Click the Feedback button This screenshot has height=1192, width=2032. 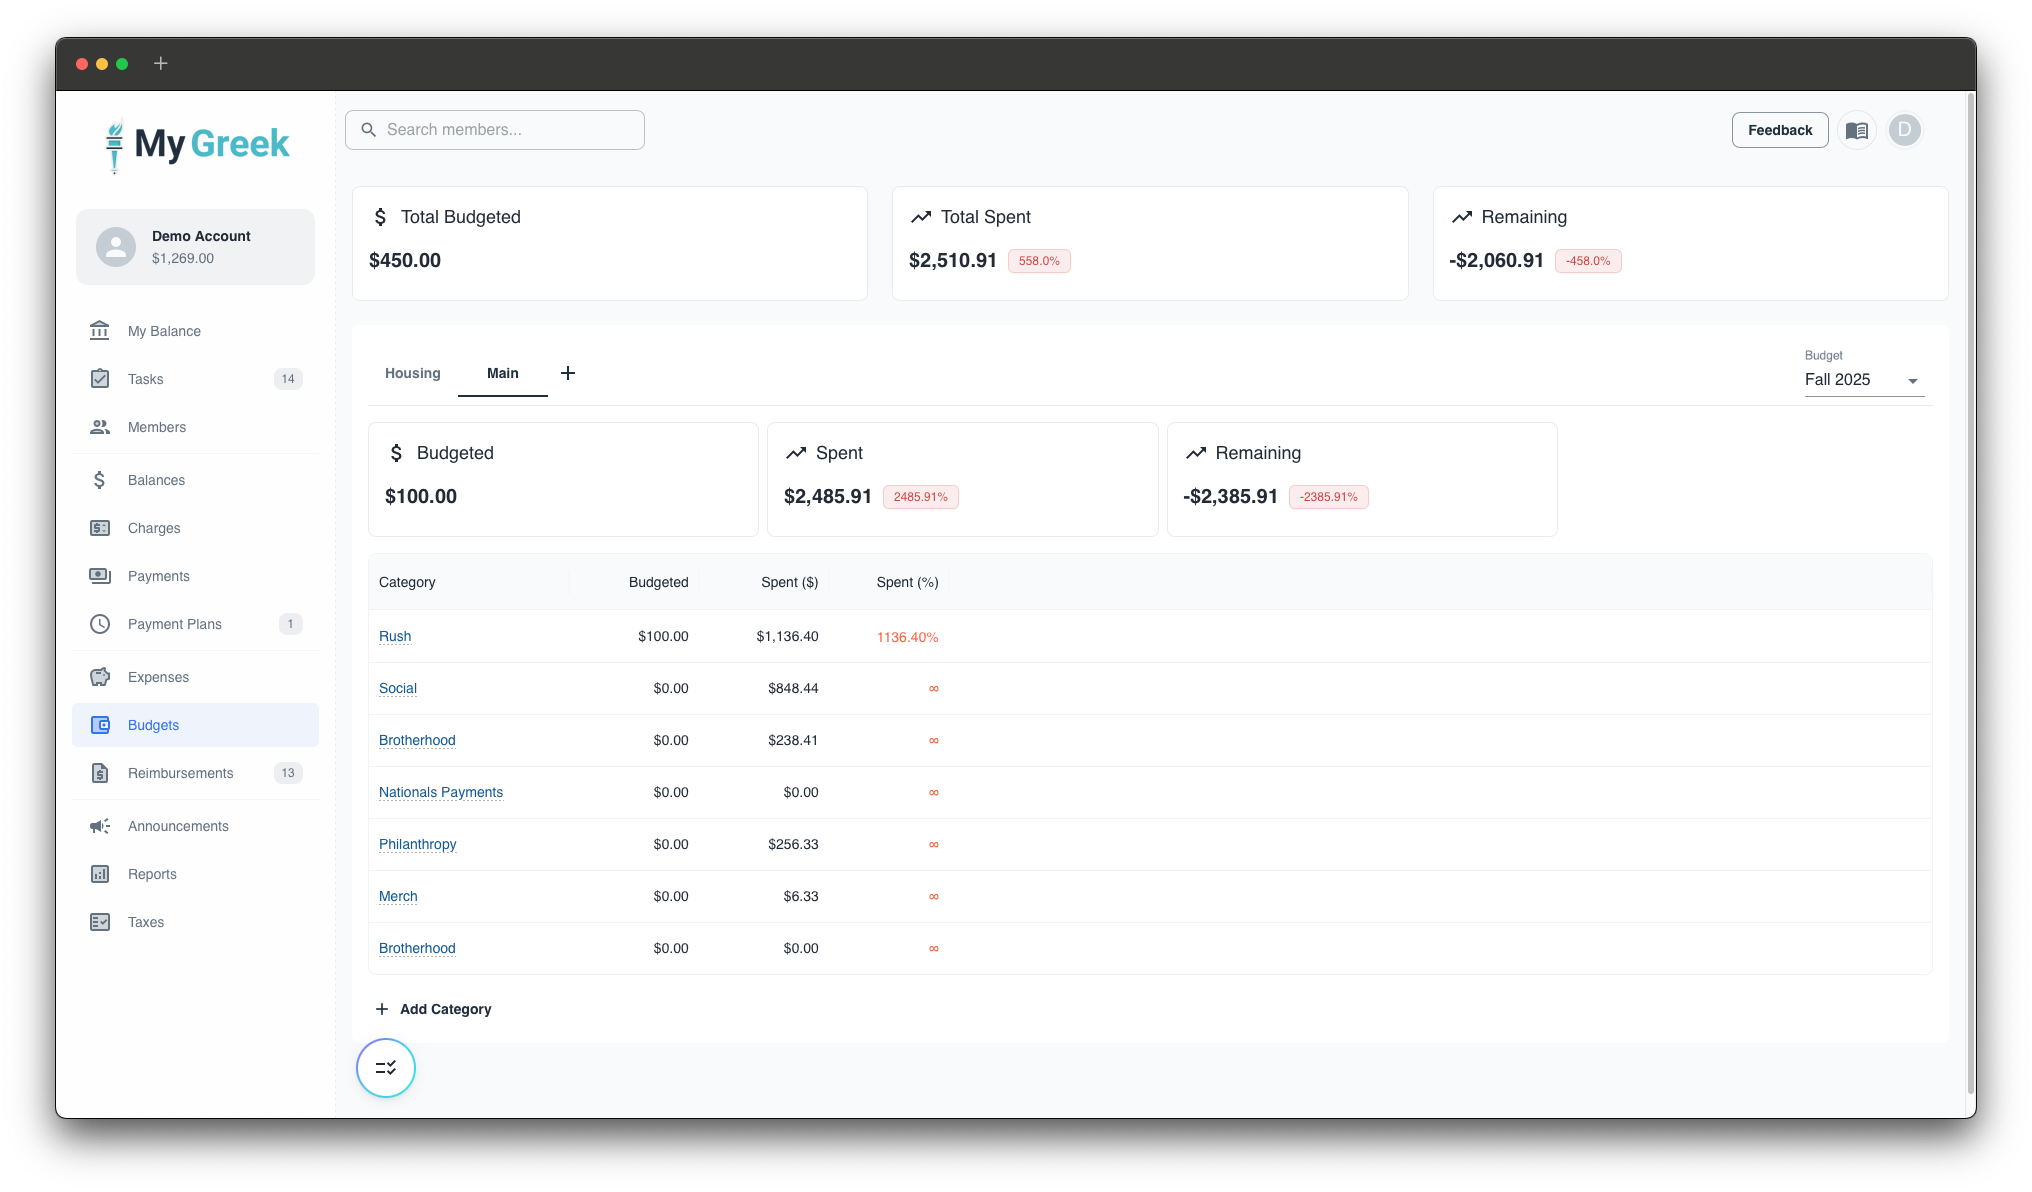1779,130
